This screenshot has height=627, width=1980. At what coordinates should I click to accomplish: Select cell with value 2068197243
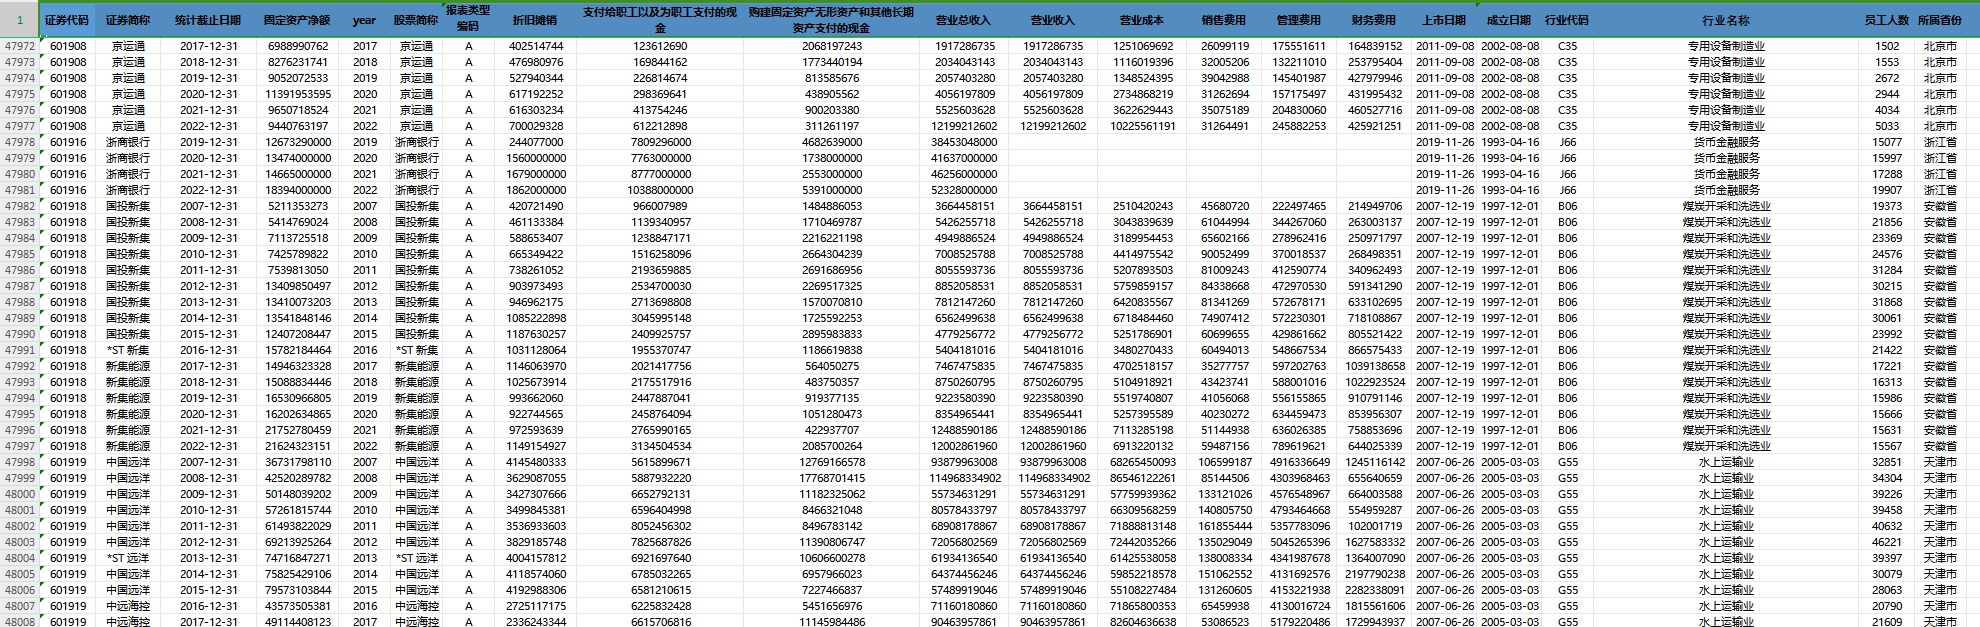[832, 46]
